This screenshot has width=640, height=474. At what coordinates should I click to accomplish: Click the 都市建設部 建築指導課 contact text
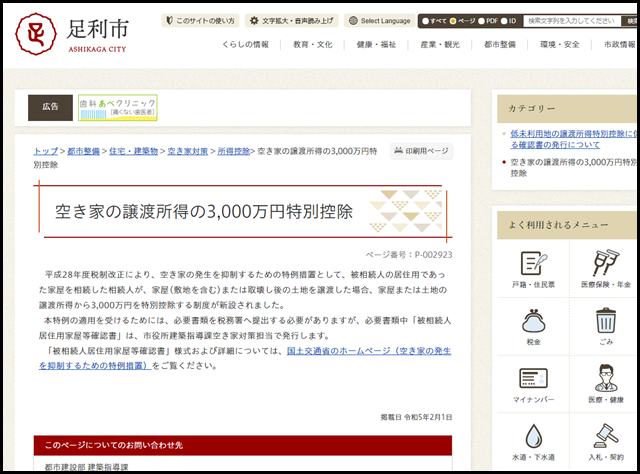click(86, 467)
